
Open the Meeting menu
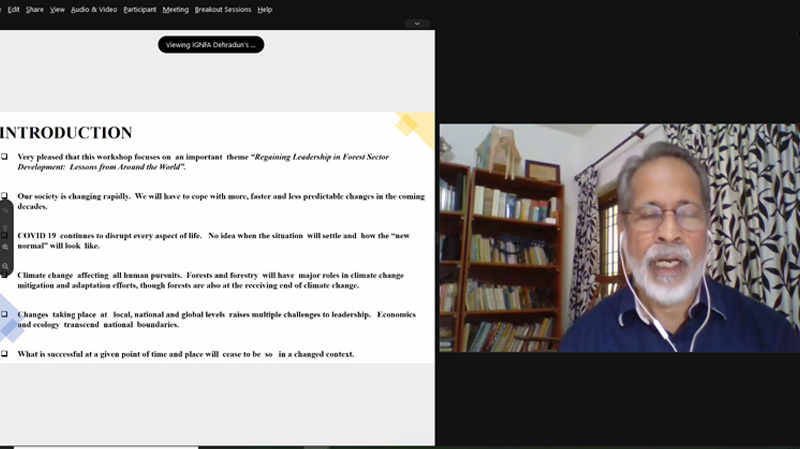coord(175,9)
